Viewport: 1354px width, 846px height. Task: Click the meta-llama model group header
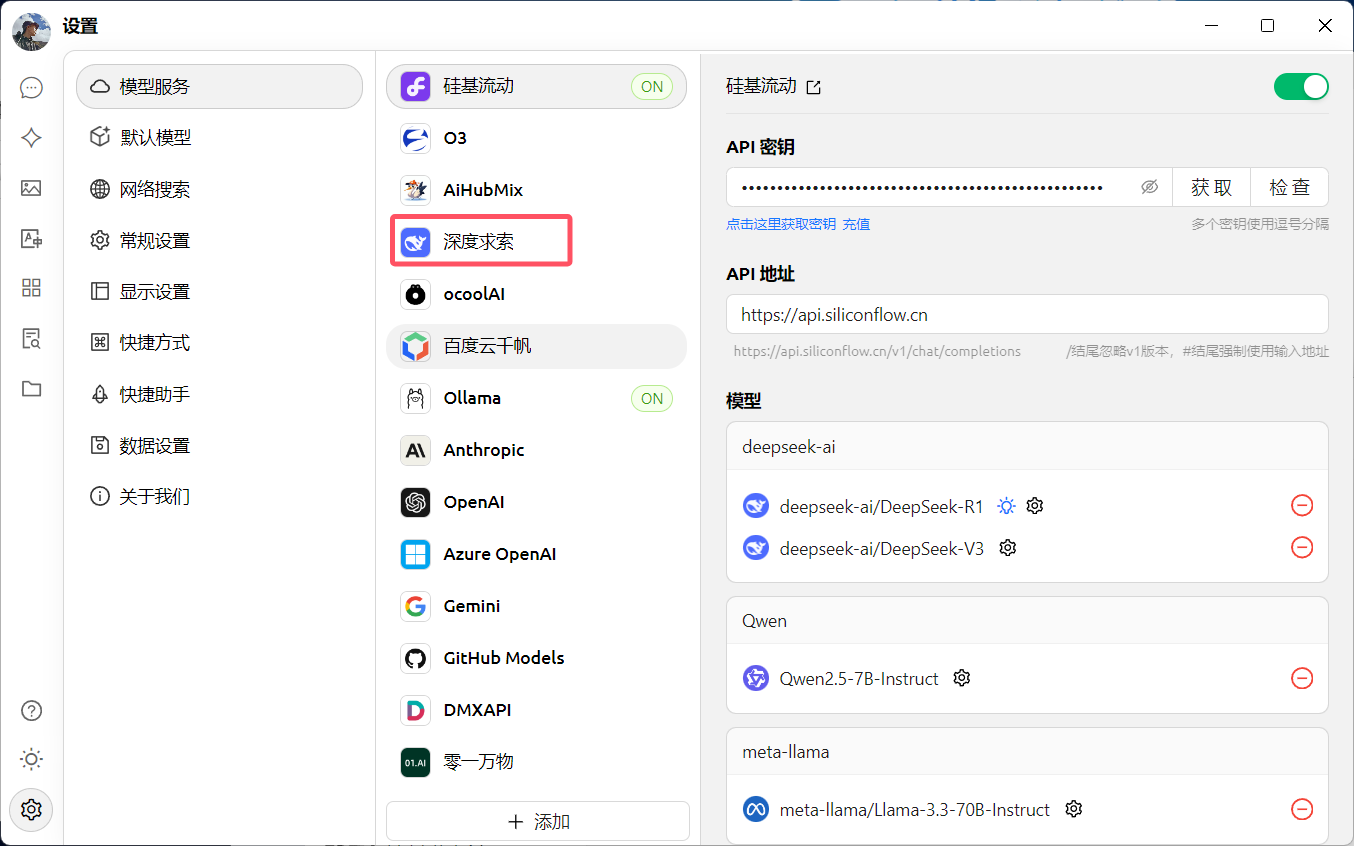(1027, 752)
